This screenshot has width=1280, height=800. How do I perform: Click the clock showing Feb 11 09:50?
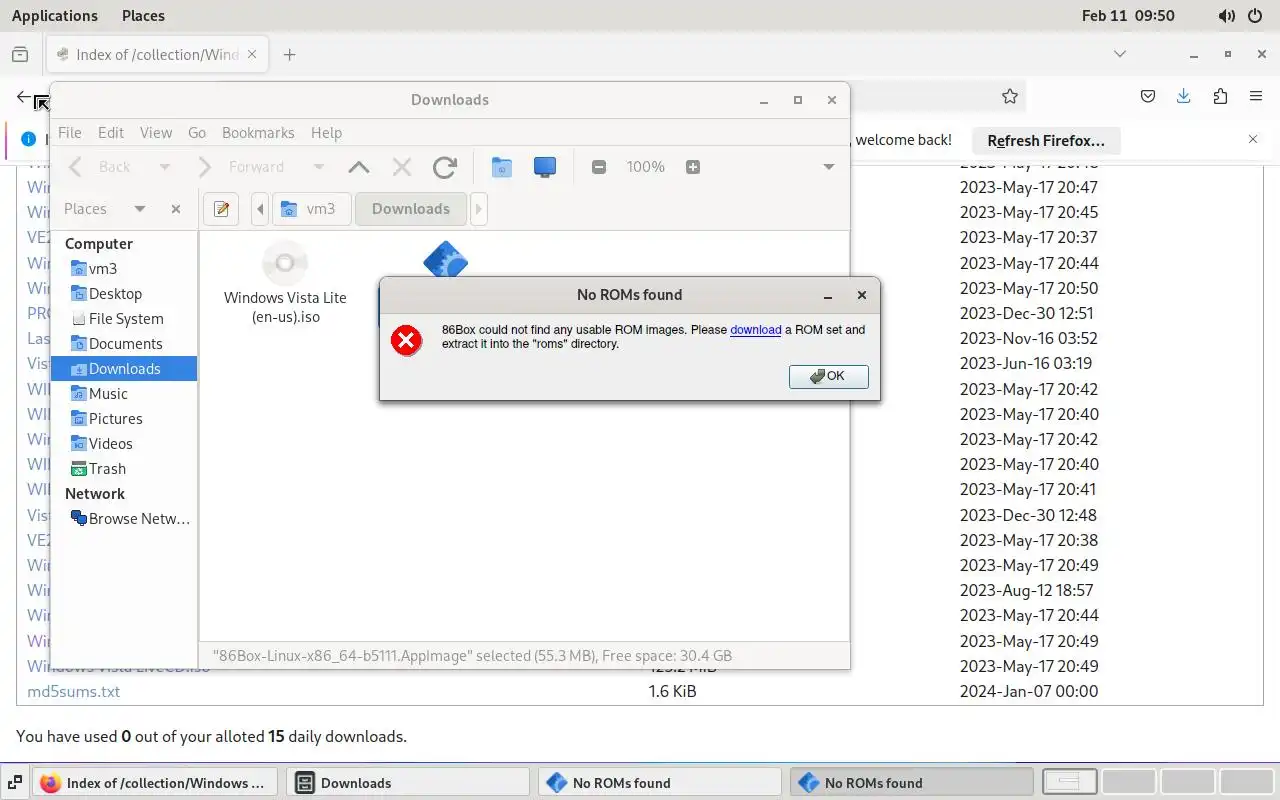pyautogui.click(x=1128, y=16)
